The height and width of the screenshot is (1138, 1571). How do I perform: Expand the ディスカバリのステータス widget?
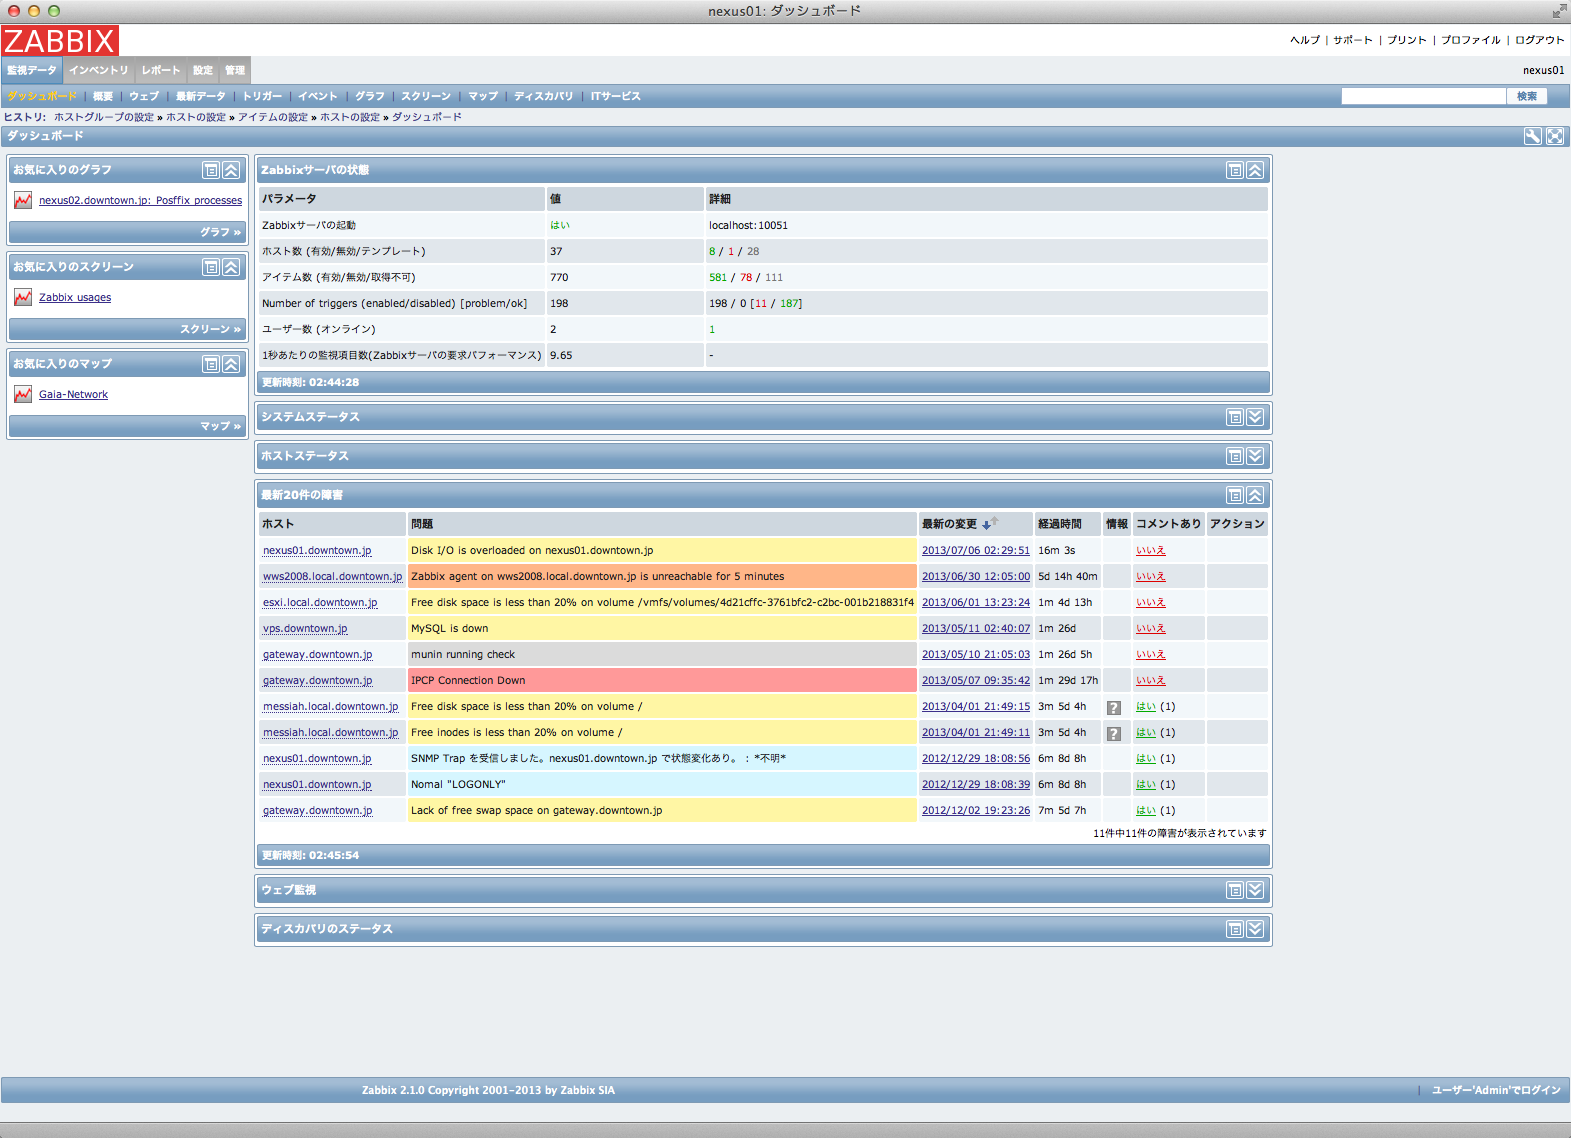[1255, 929]
